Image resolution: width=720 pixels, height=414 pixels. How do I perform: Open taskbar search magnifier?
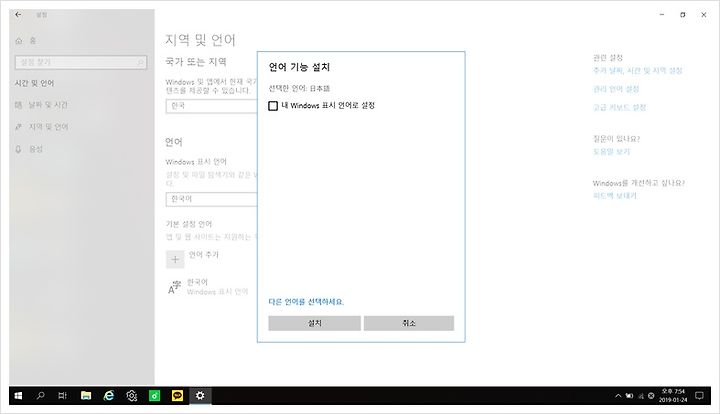40,396
